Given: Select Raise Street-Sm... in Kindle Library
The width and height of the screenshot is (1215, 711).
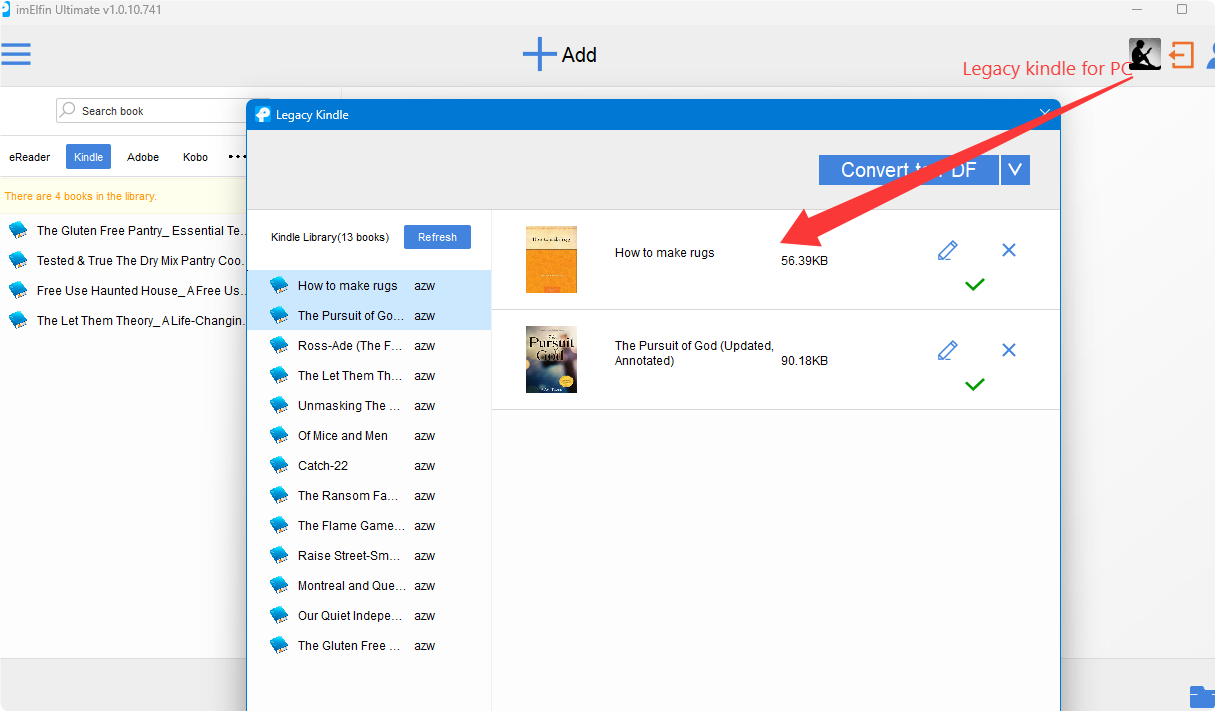Looking at the screenshot, I should tap(369, 555).
